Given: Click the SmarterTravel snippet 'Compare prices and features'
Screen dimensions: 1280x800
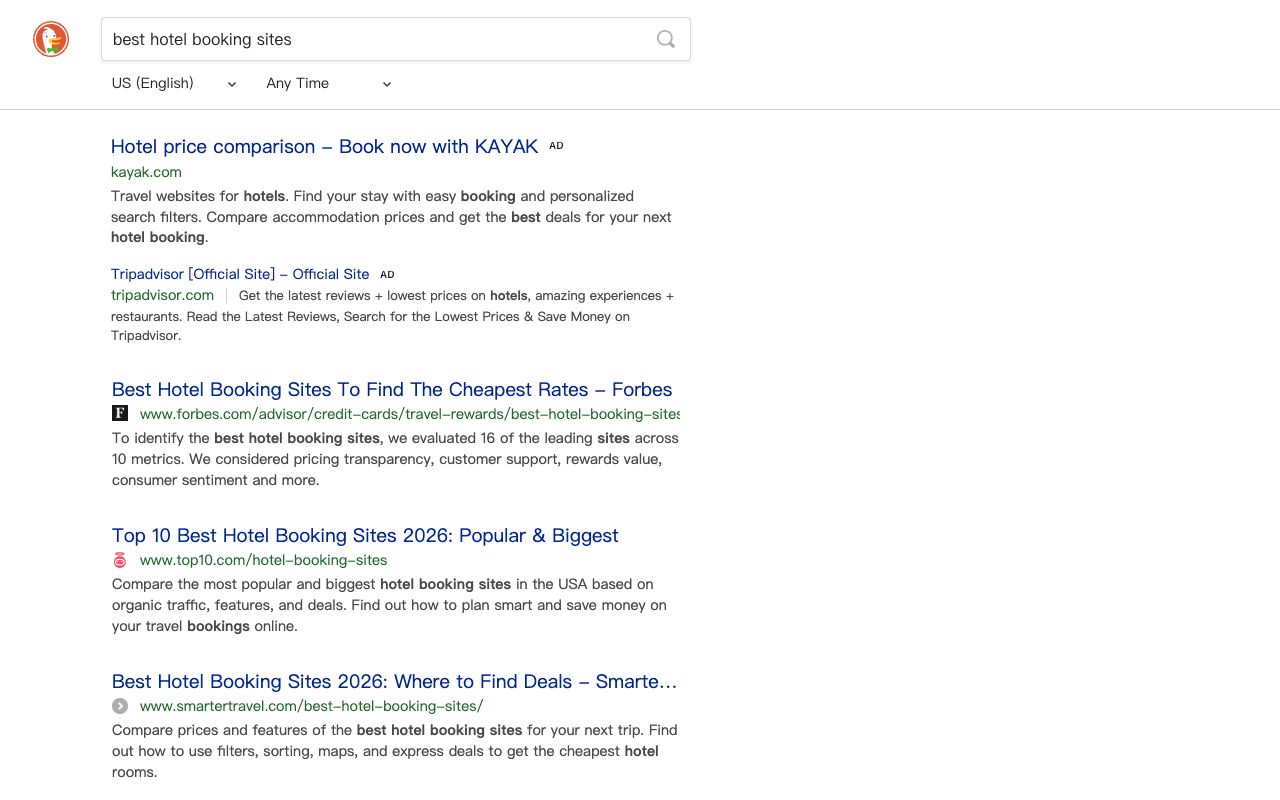Looking at the screenshot, I should (394, 751).
